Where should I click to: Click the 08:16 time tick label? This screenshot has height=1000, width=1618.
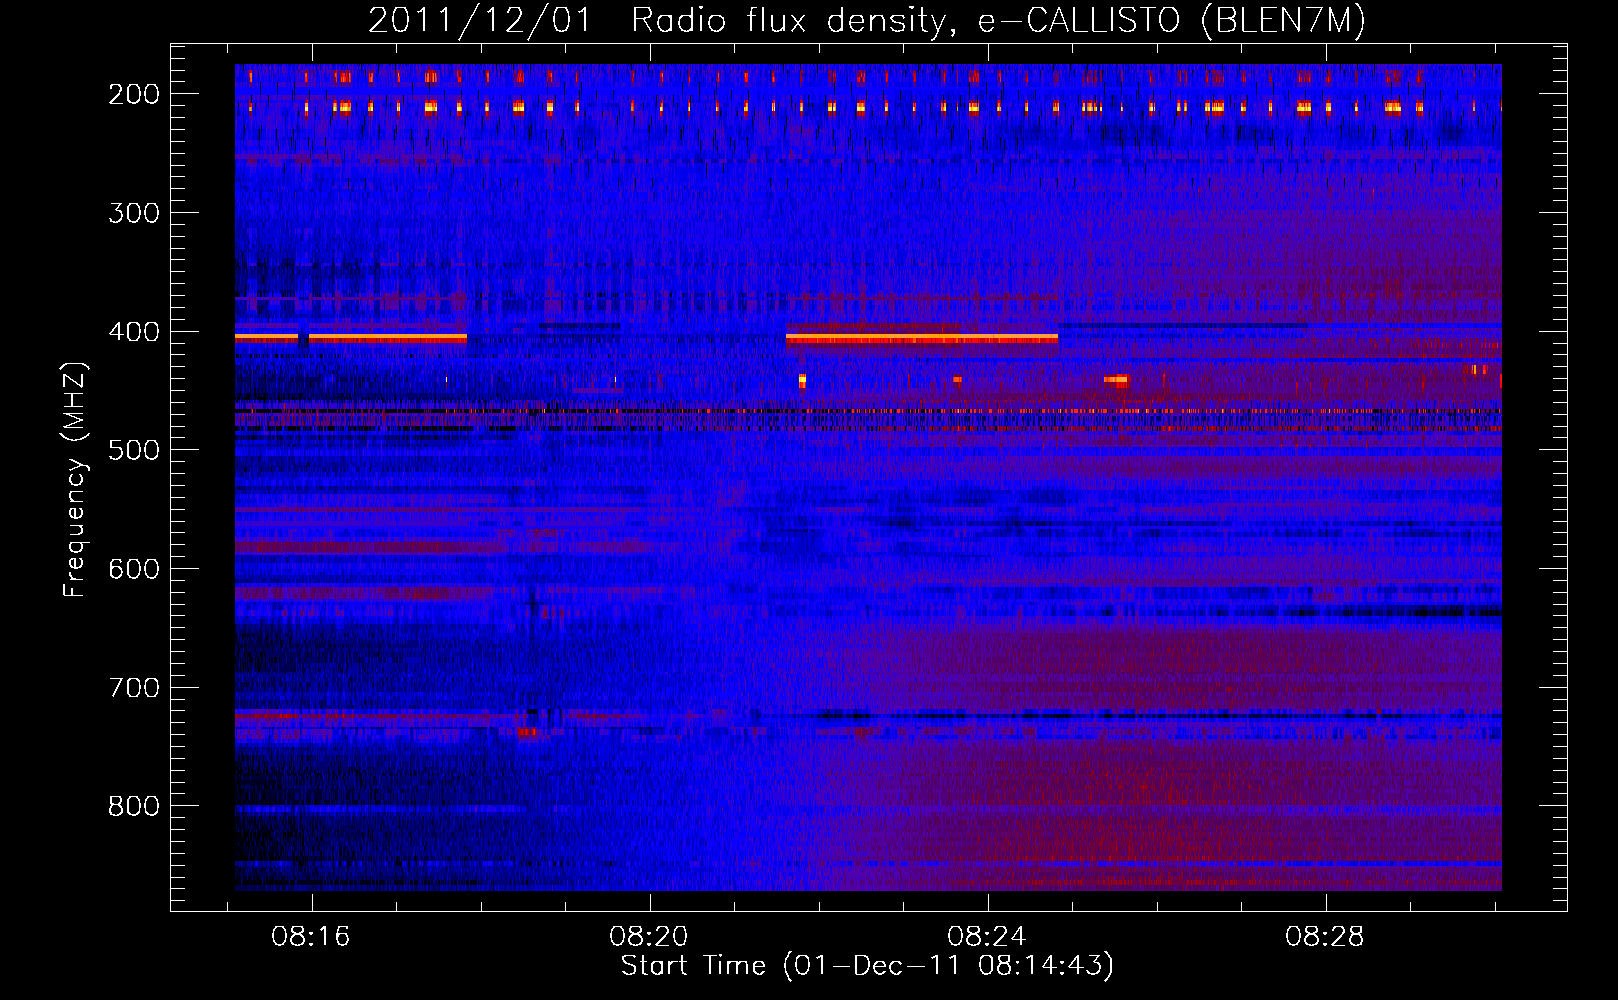[x=311, y=937]
